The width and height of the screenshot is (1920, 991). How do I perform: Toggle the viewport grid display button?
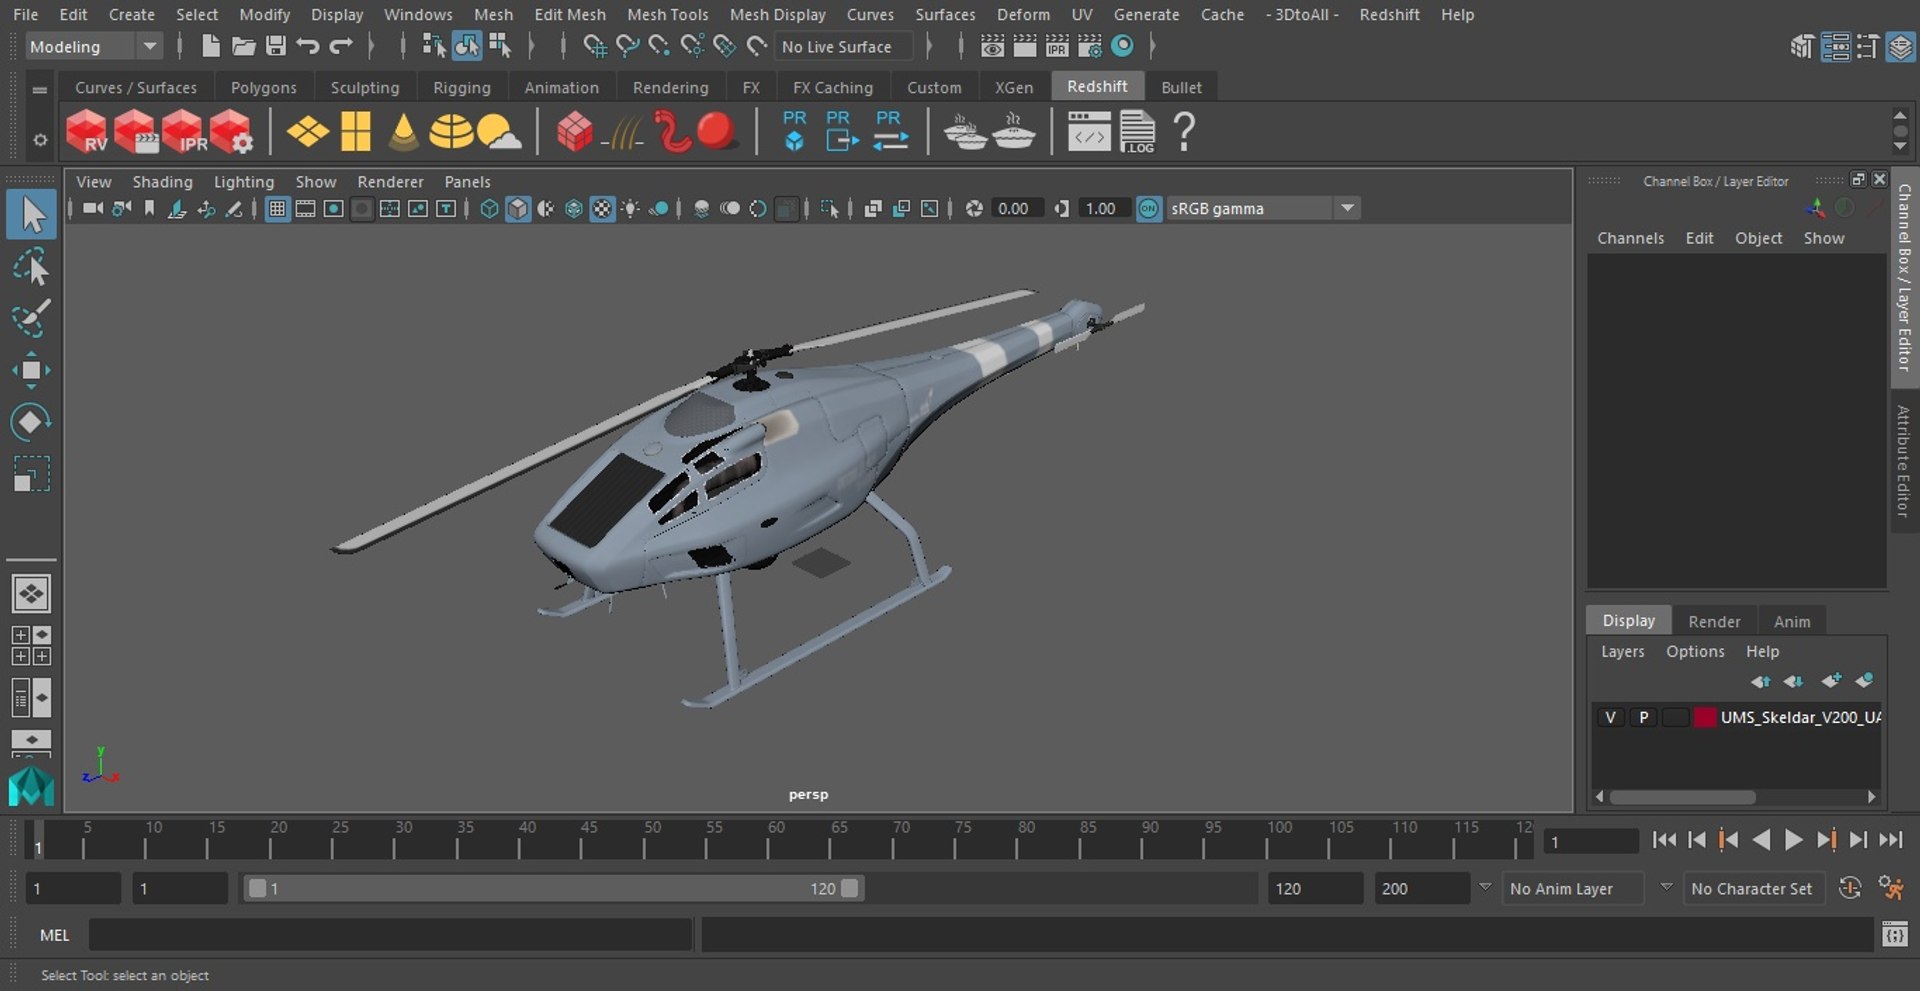(277, 208)
